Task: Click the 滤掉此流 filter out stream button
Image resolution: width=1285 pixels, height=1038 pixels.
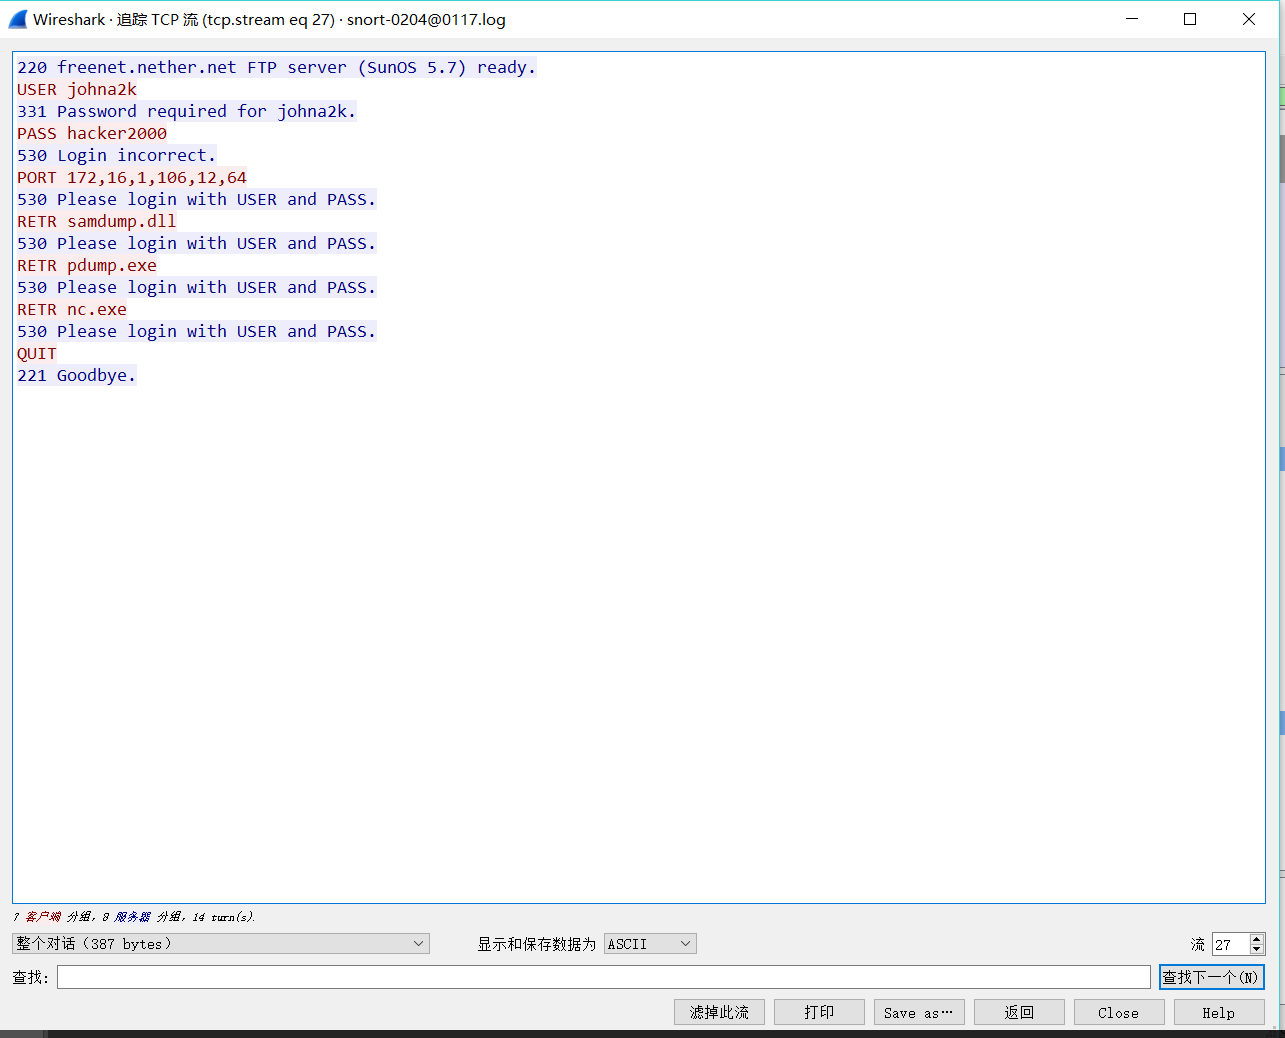Action: (x=719, y=1012)
